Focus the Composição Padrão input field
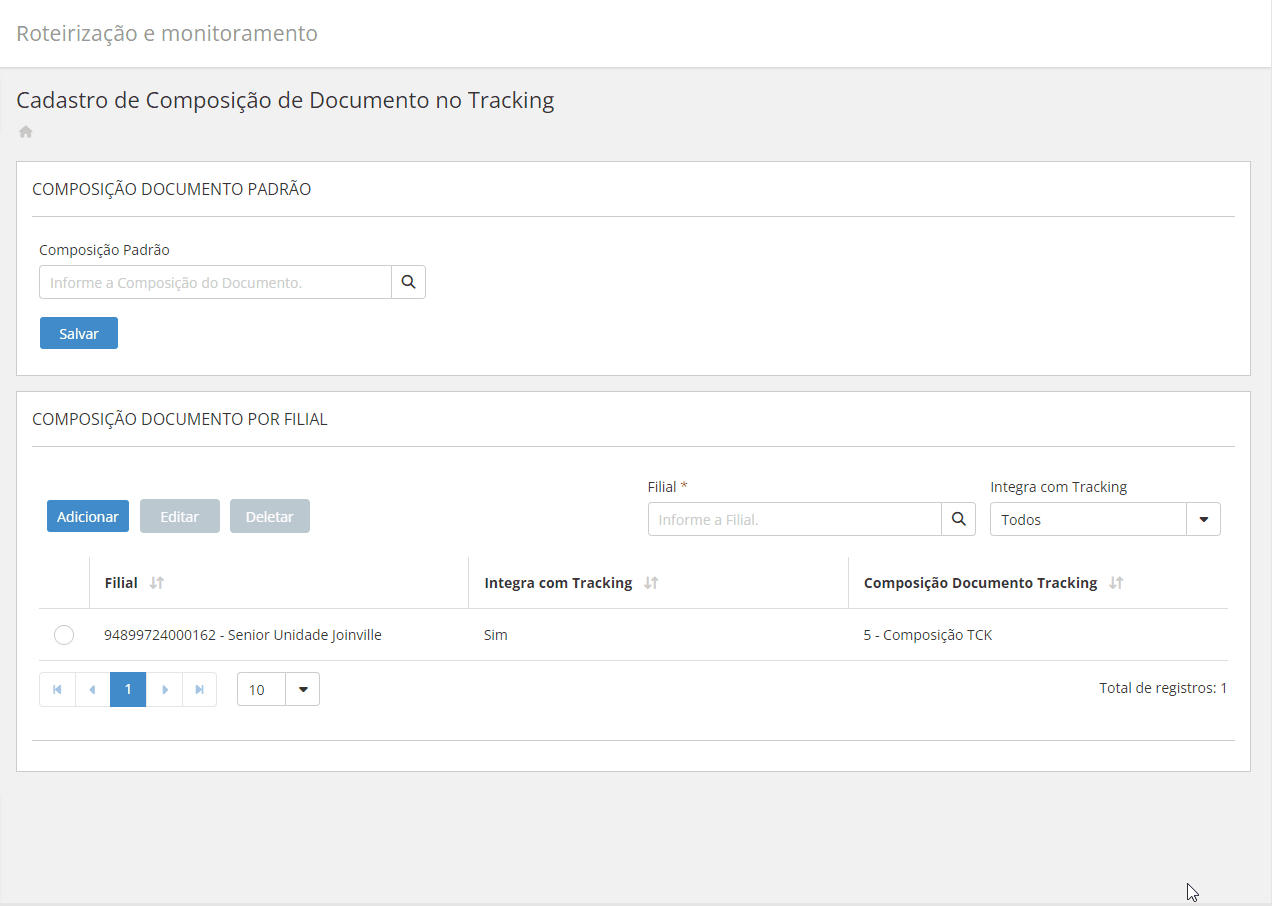This screenshot has width=1272, height=906. [x=215, y=283]
